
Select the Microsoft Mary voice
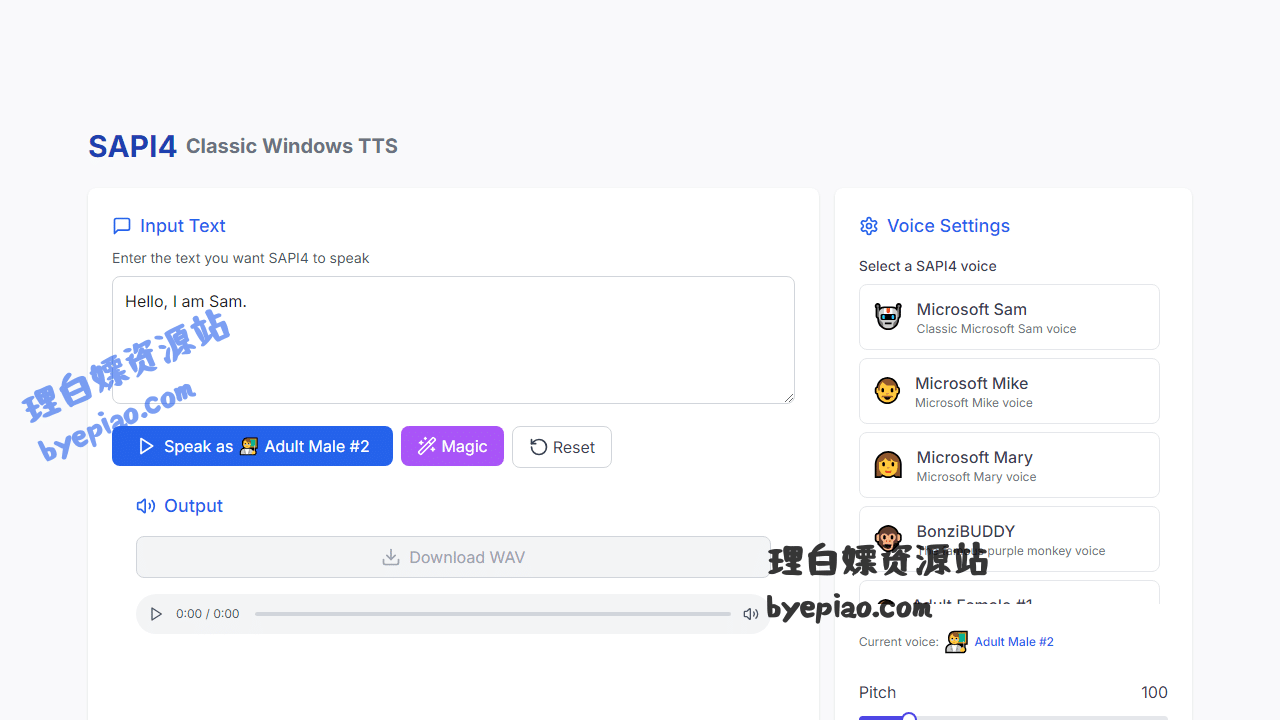(1009, 465)
